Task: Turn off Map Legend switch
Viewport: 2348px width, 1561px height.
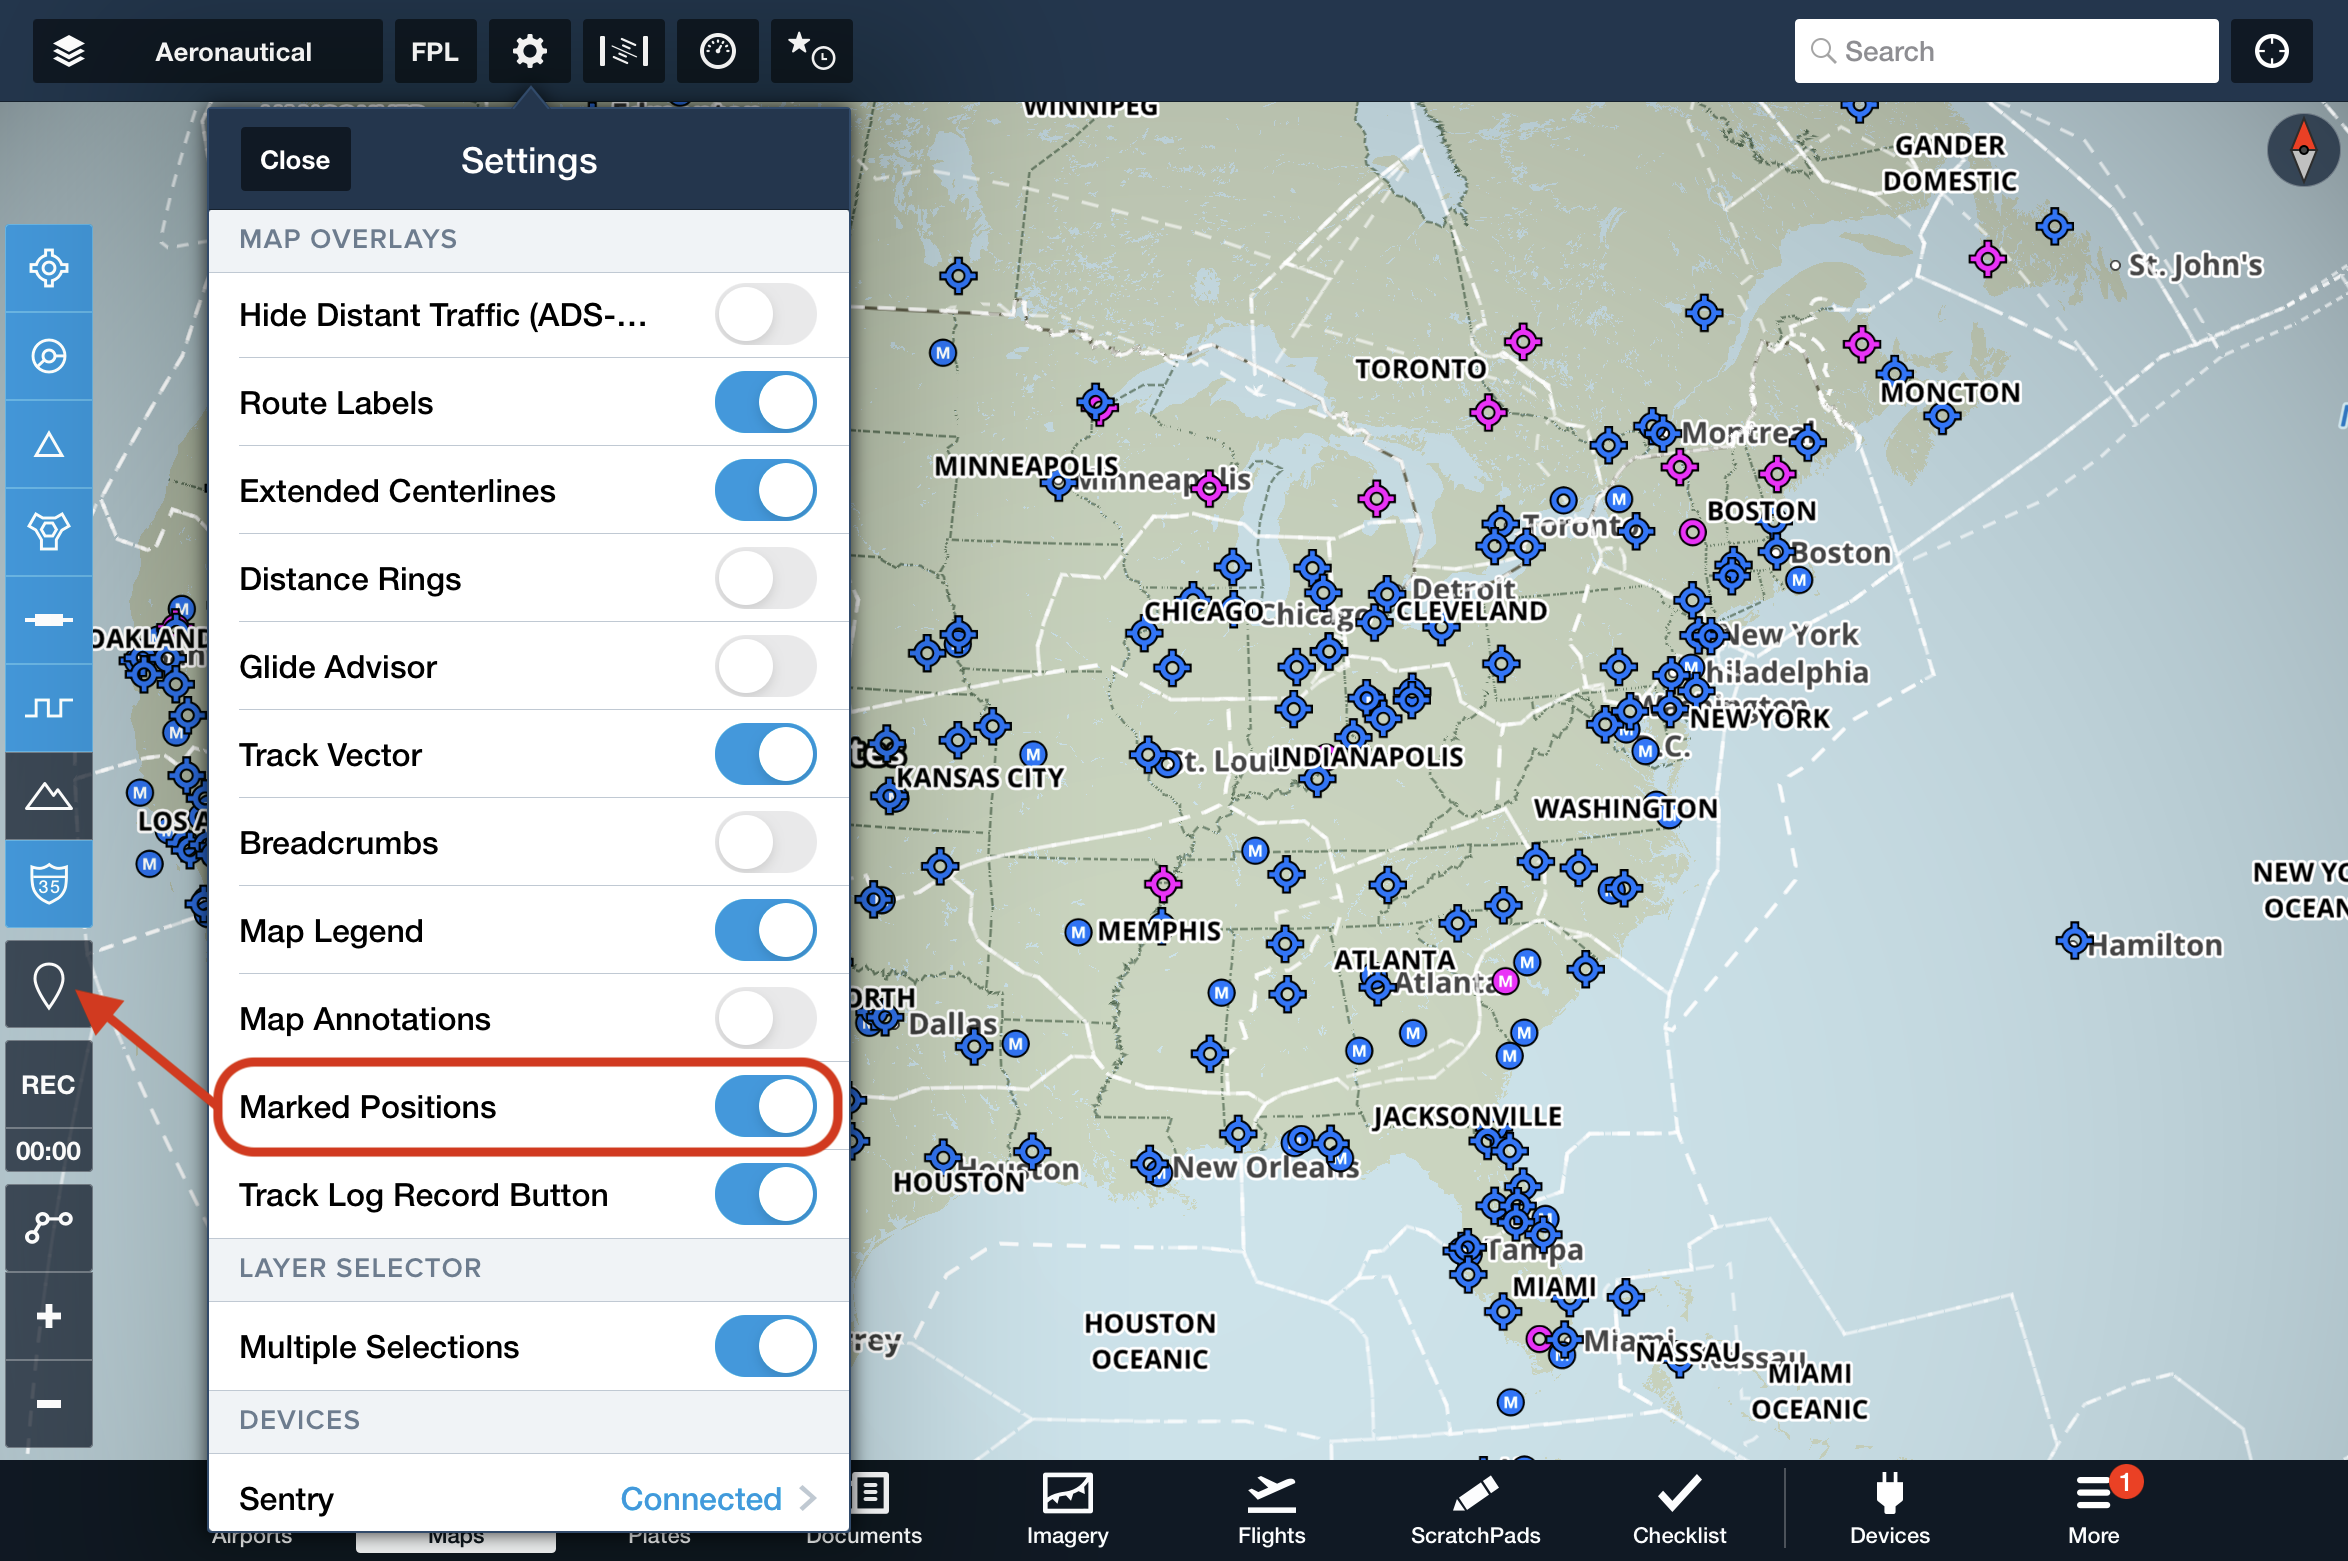Action: (766, 931)
